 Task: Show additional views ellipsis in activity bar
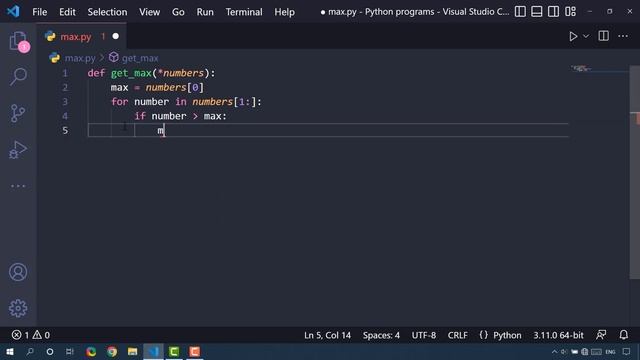(18, 186)
